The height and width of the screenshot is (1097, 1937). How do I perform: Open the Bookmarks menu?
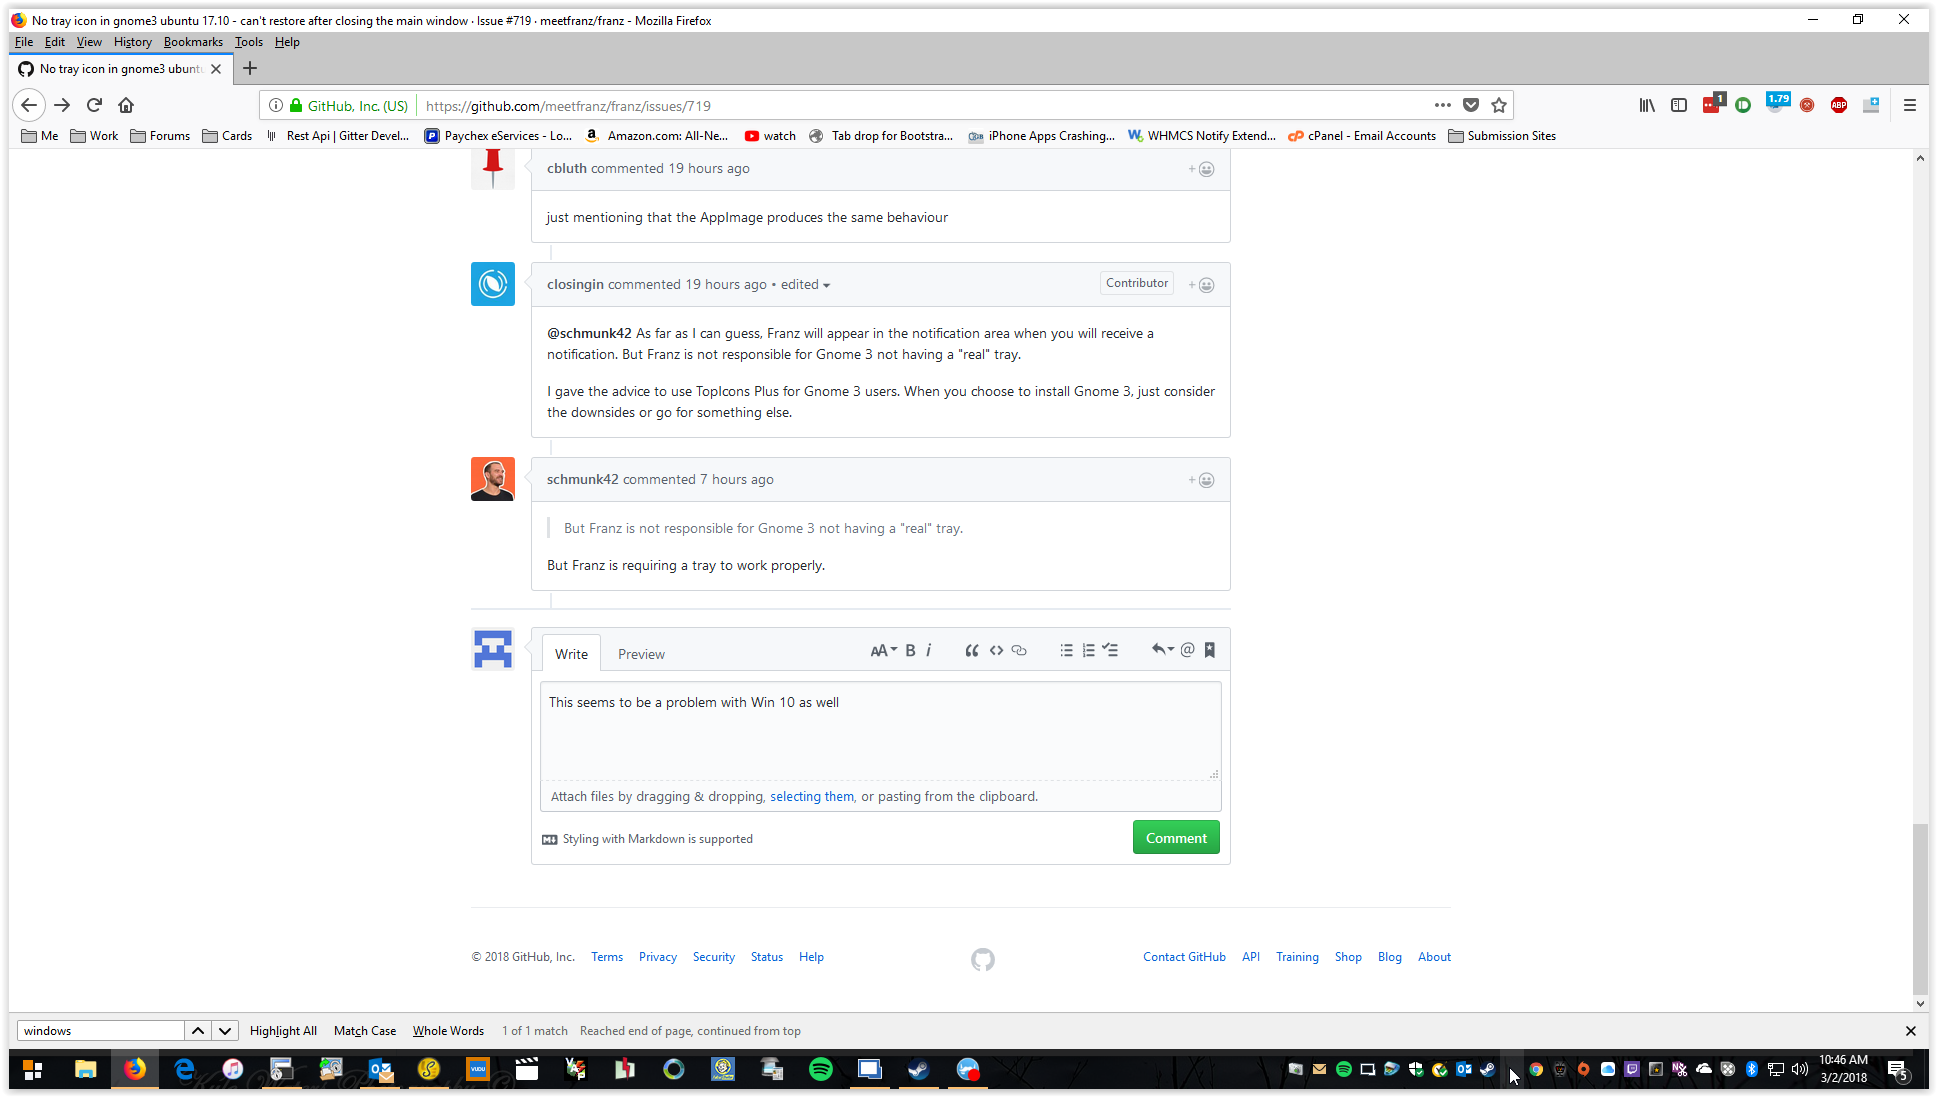193,42
